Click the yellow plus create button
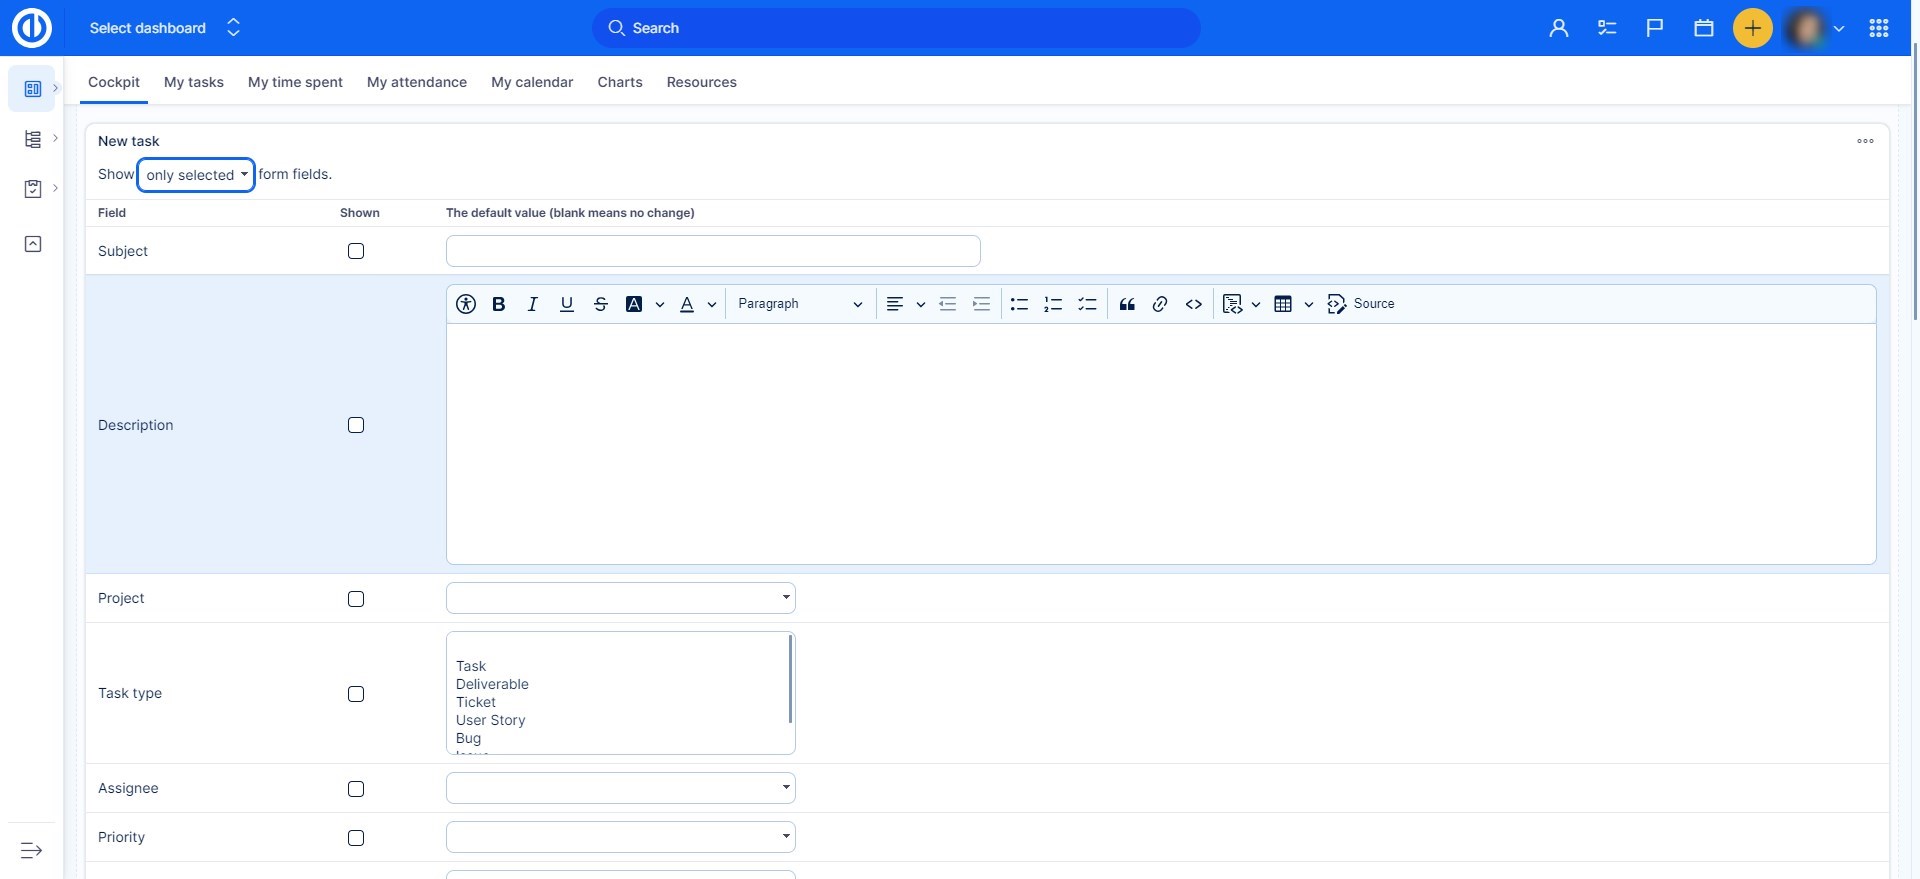Screen dimensions: 1920x879 pyautogui.click(x=1752, y=28)
